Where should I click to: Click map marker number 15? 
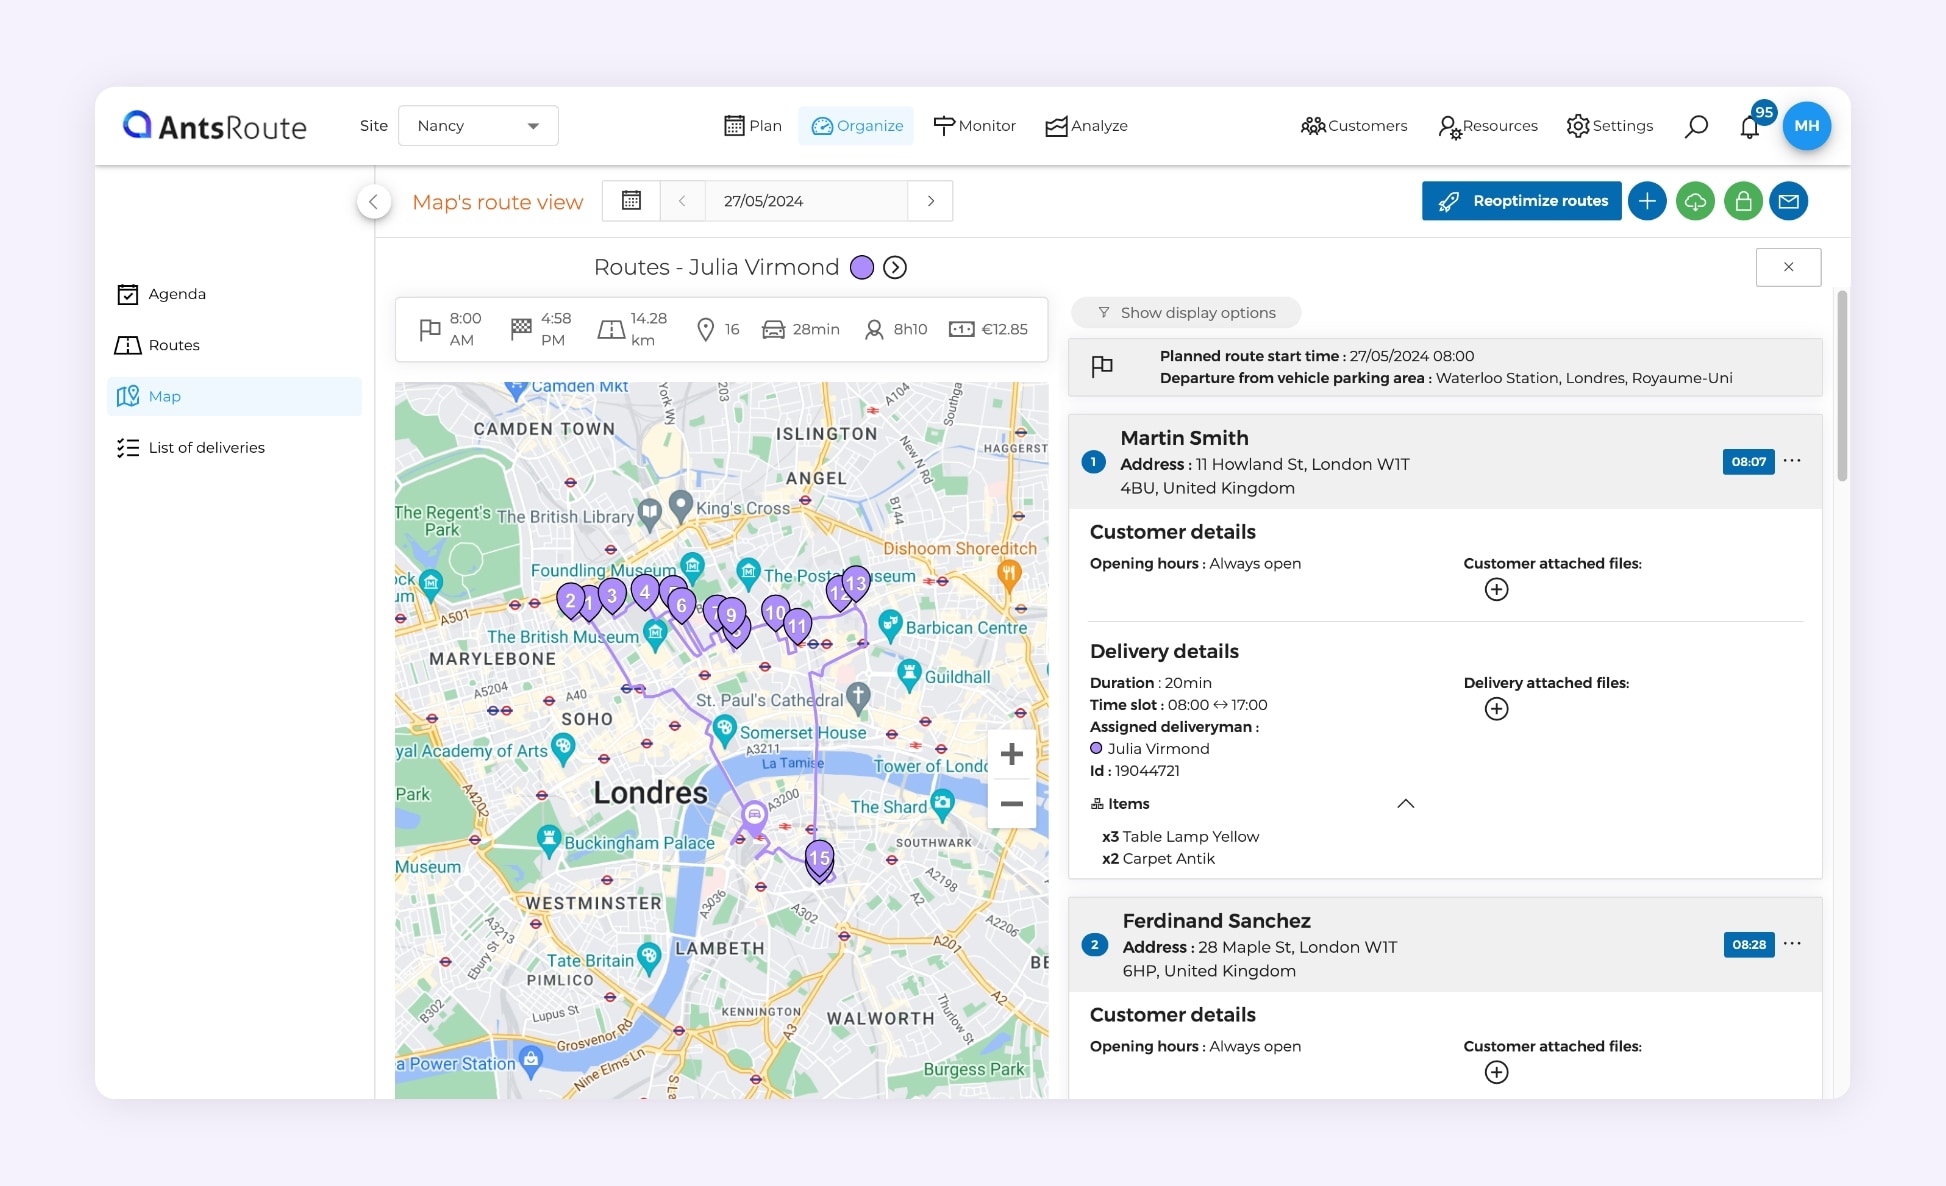pyautogui.click(x=819, y=858)
